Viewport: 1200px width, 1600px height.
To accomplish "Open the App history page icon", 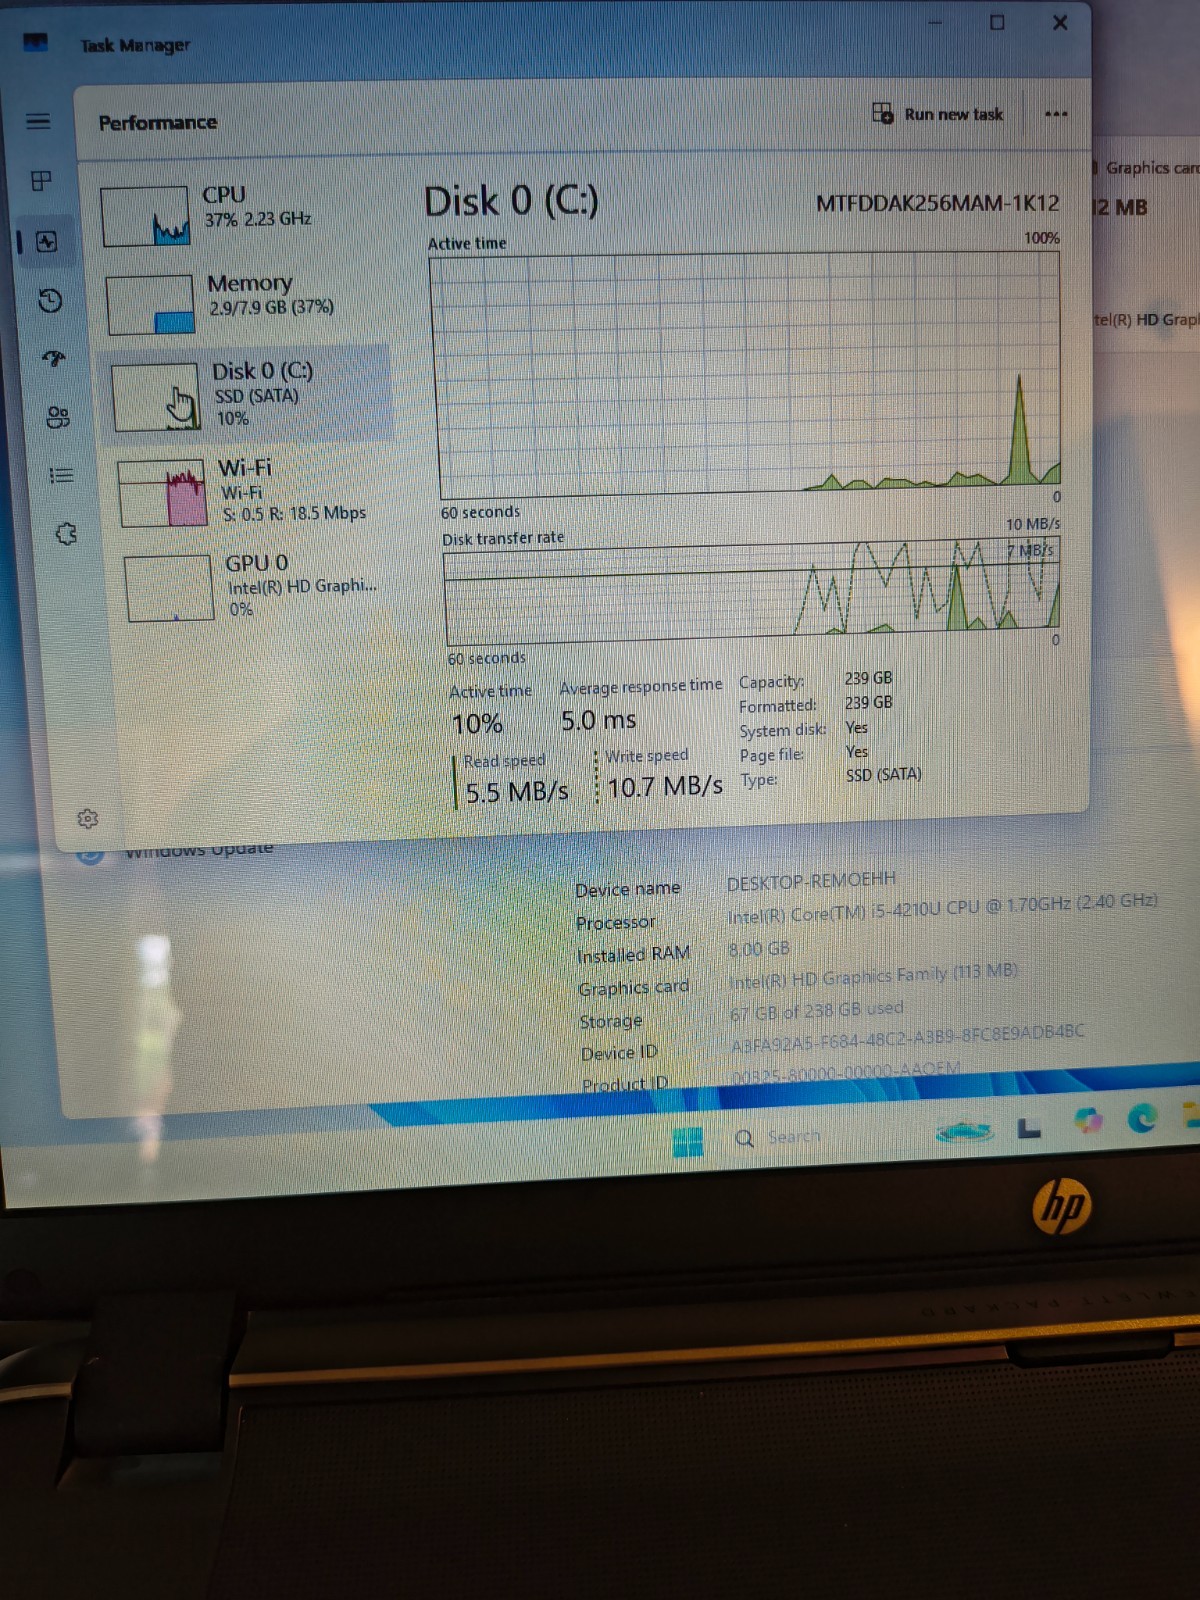I will pyautogui.click(x=50, y=300).
